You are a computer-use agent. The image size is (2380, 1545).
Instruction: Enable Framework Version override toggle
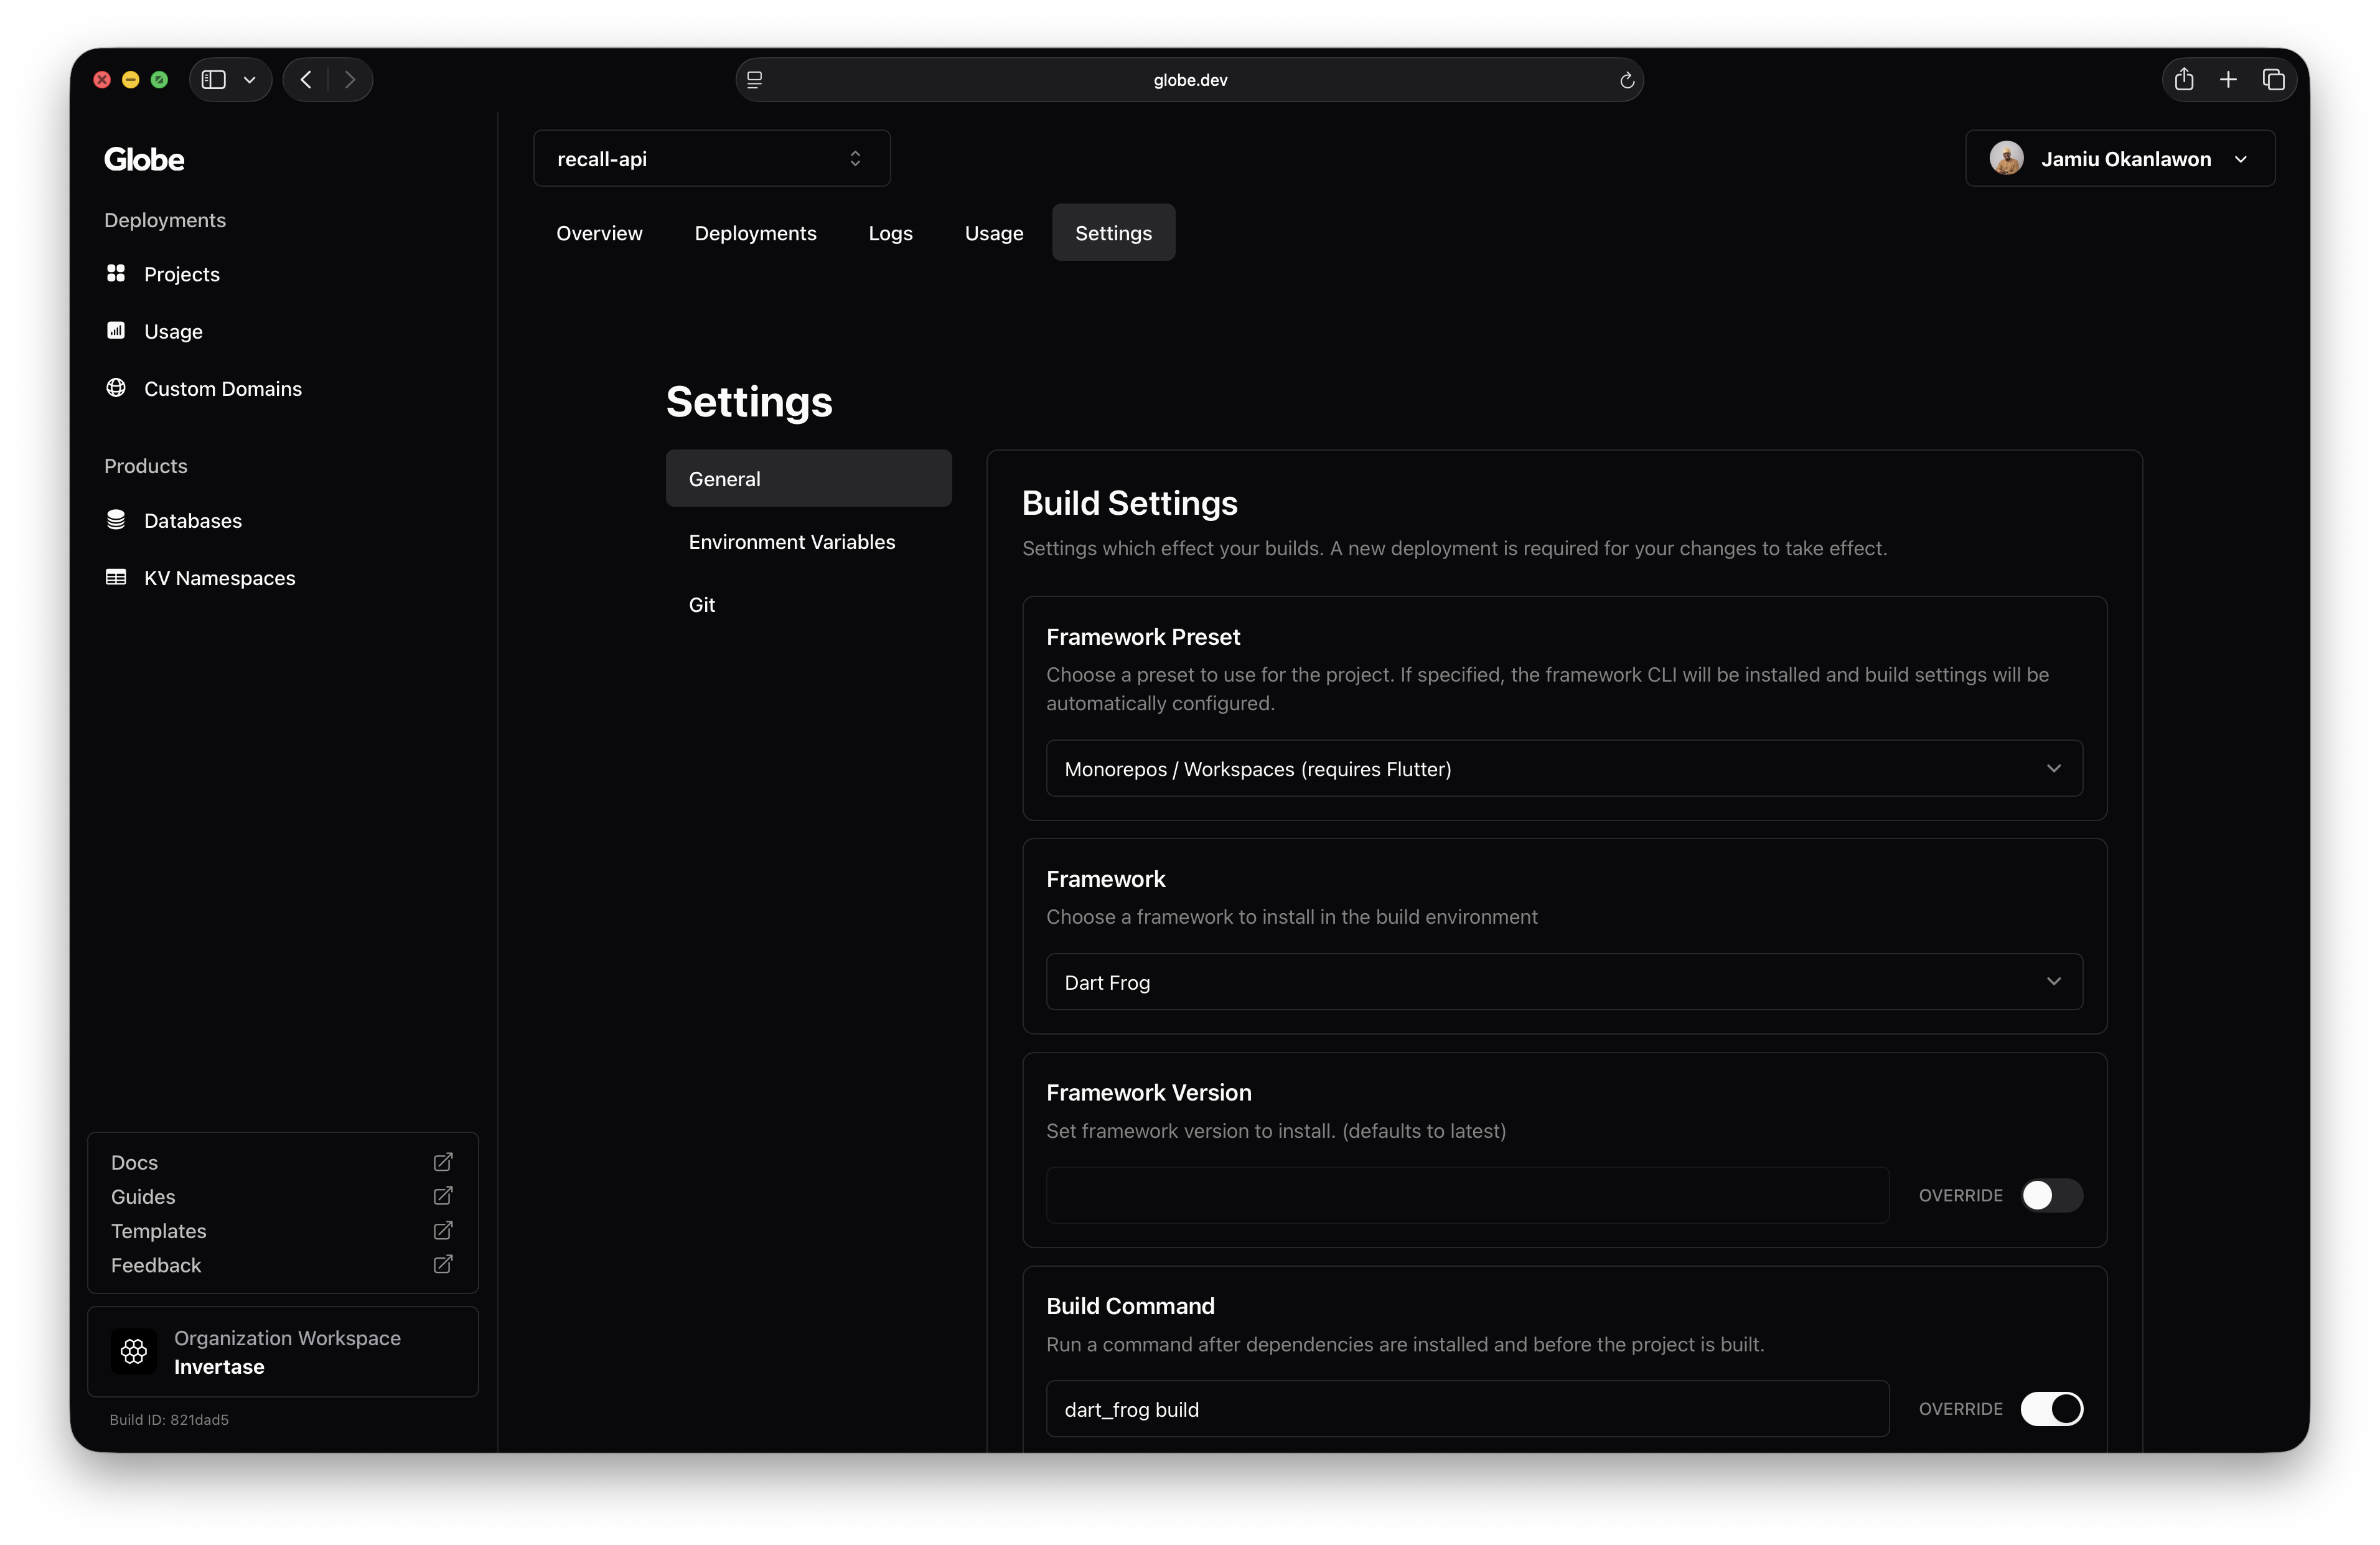point(2051,1195)
